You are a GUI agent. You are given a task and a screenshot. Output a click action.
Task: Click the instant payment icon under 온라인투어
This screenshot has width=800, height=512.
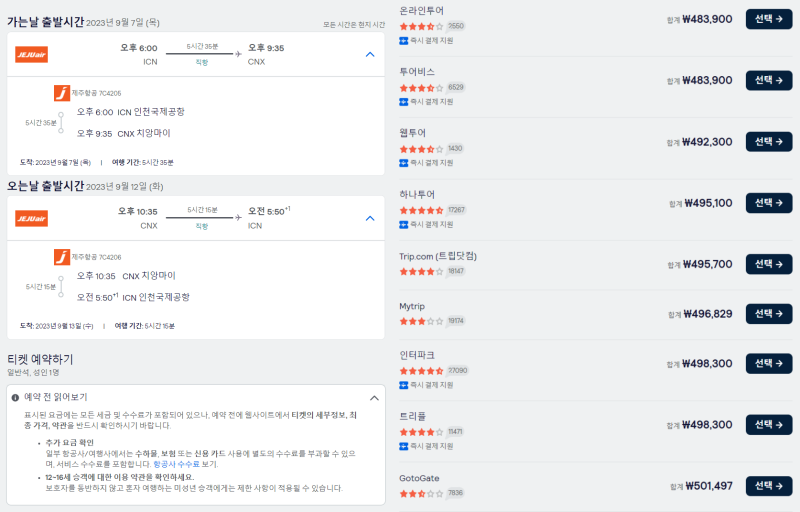pos(404,41)
